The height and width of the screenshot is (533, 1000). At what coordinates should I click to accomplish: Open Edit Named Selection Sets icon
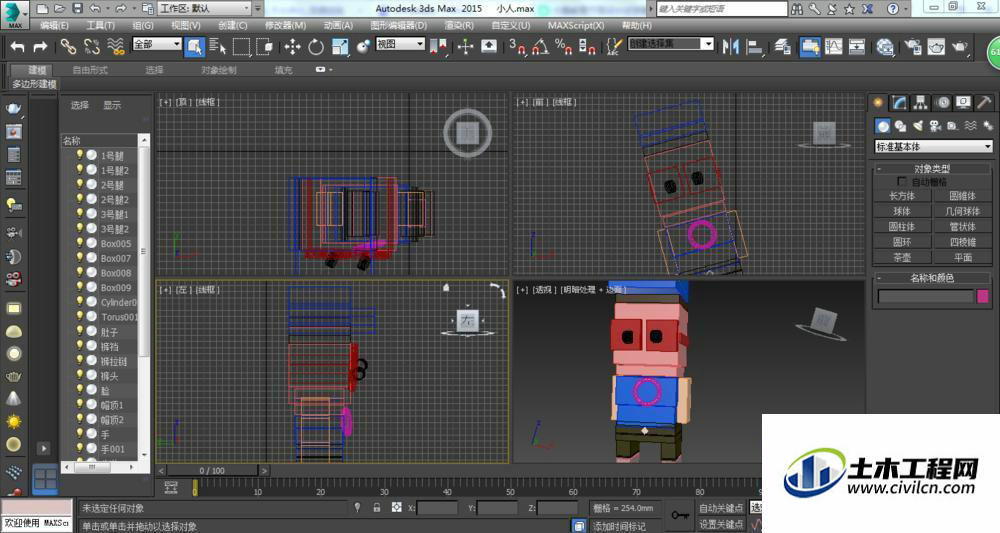[x=614, y=47]
